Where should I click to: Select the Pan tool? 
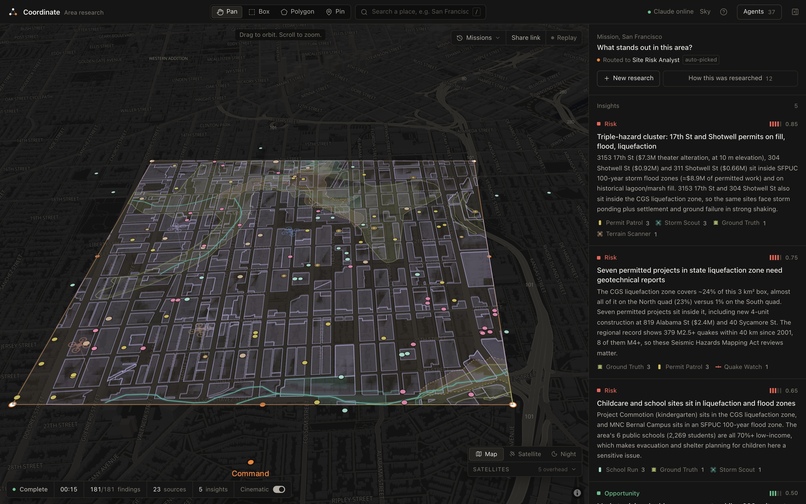[227, 11]
